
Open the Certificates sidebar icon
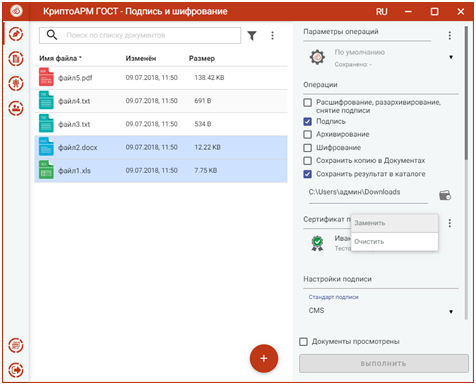point(16,83)
